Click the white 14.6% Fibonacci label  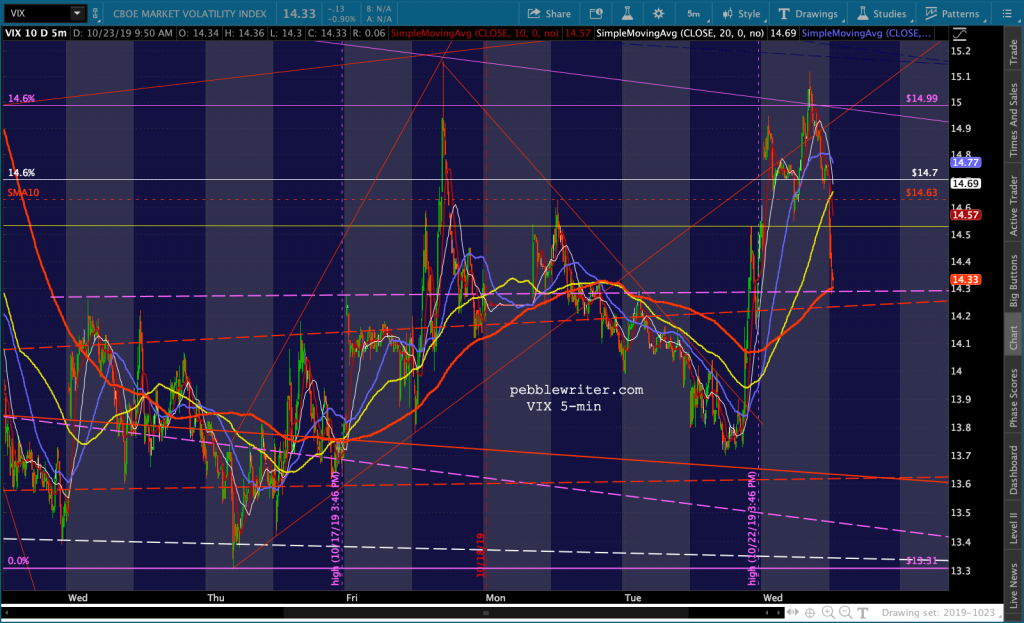tap(22, 172)
